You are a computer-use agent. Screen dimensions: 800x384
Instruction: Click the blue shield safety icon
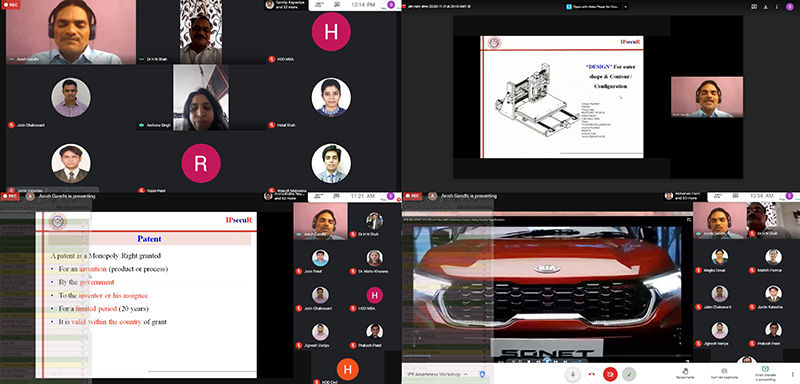coord(482,374)
